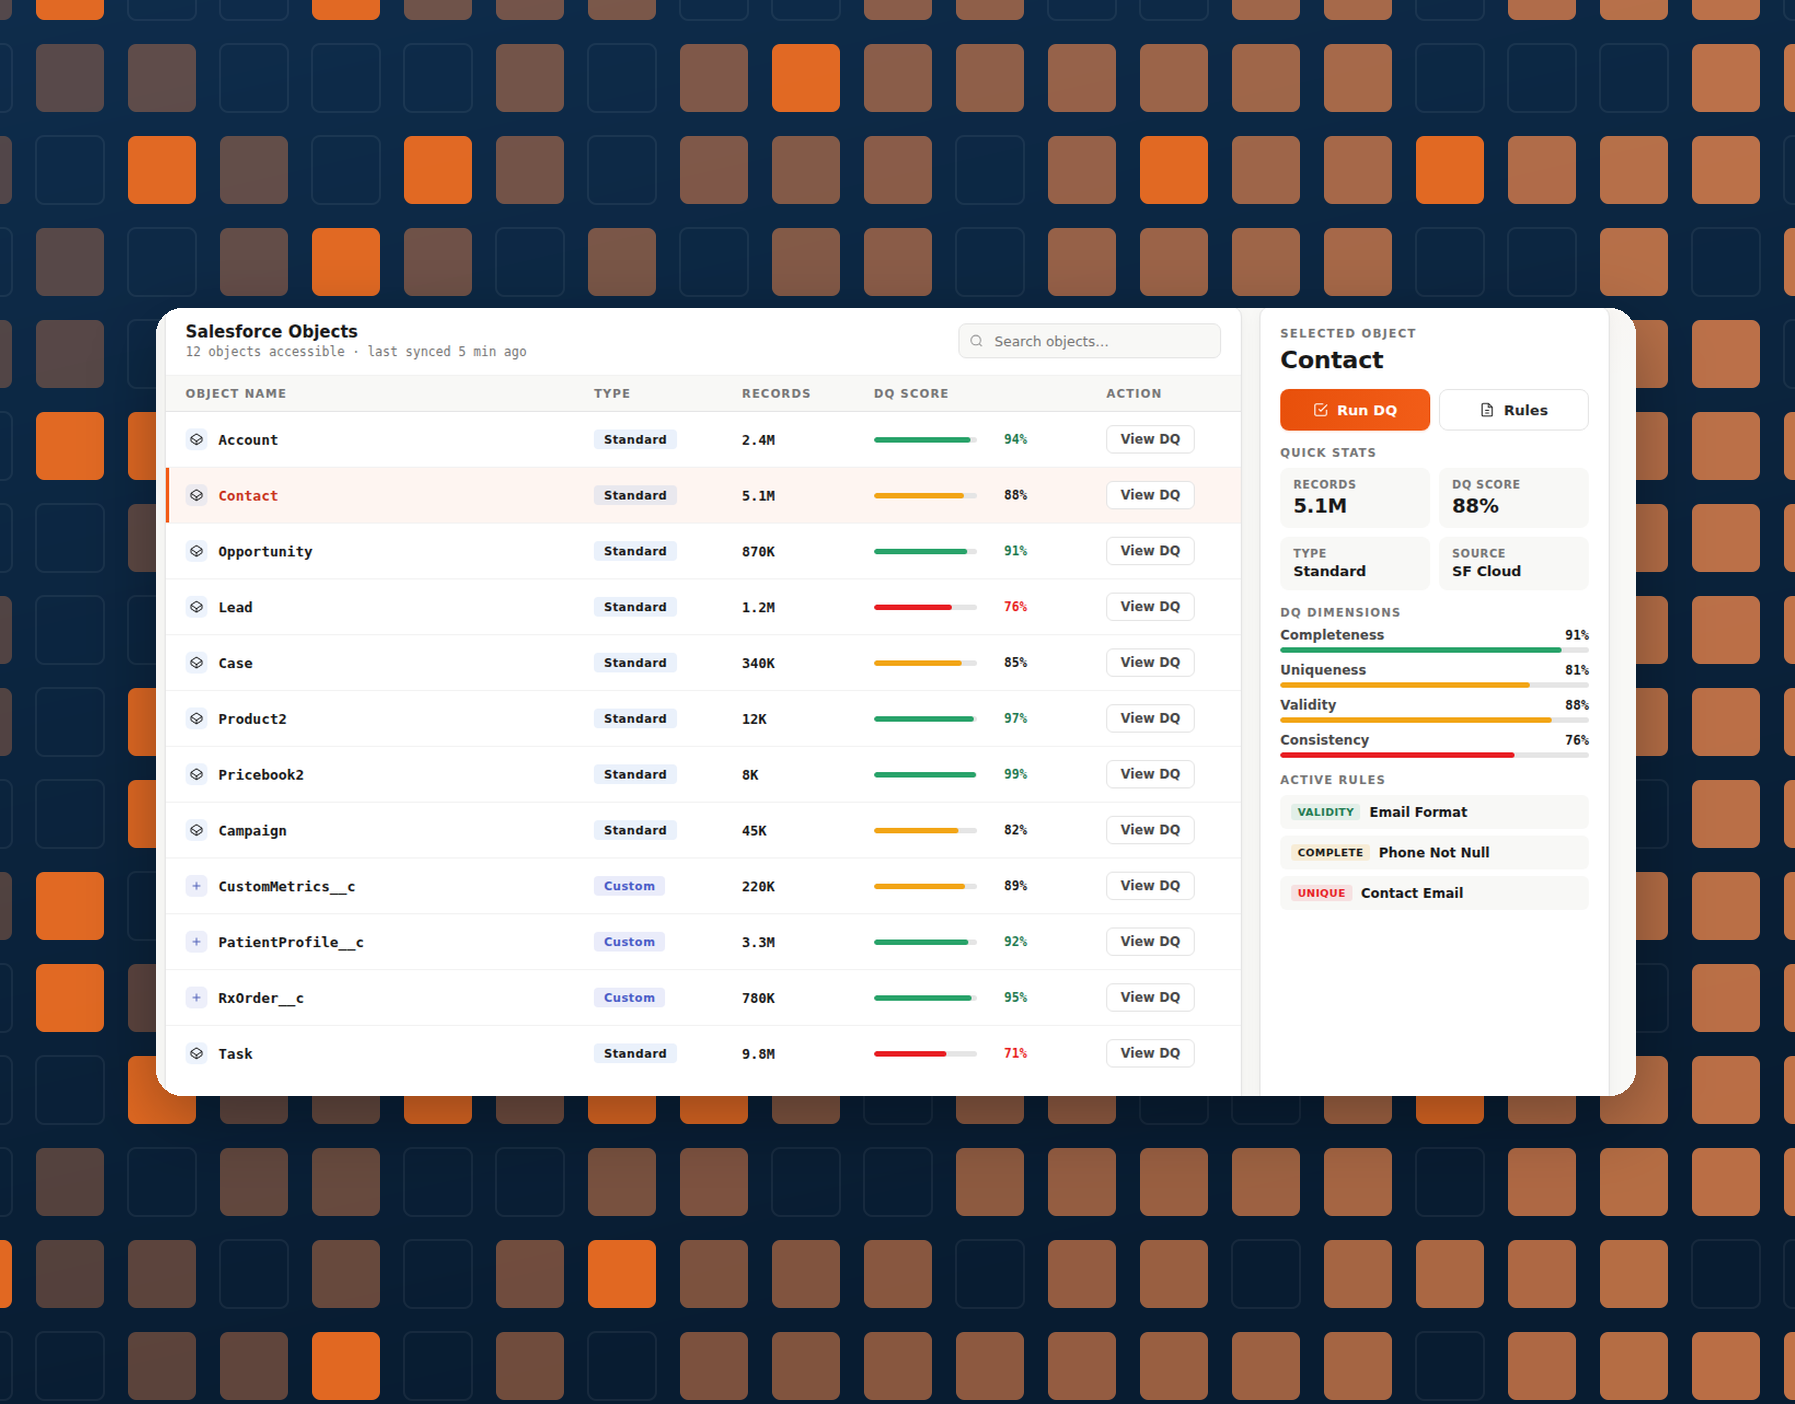Viewport: 1795px width, 1404px height.
Task: Click the search magnifier icon
Action: (x=977, y=341)
